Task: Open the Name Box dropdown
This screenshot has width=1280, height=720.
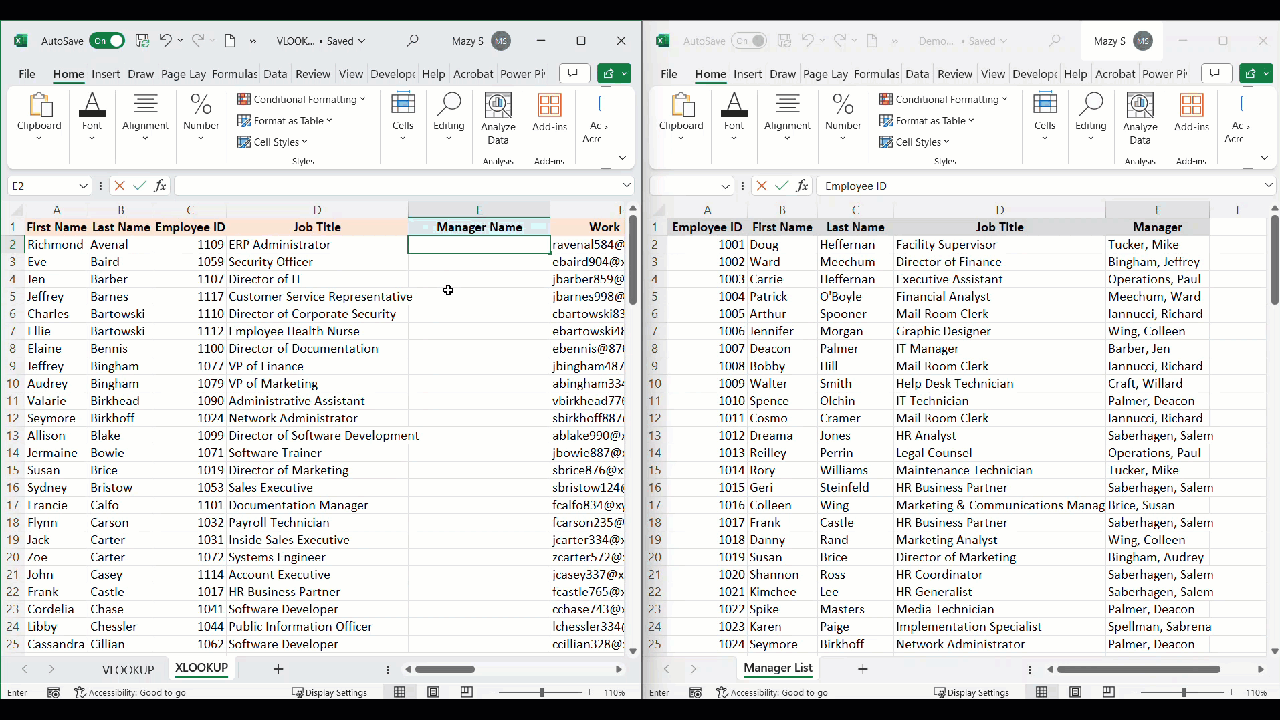Action: coord(85,185)
